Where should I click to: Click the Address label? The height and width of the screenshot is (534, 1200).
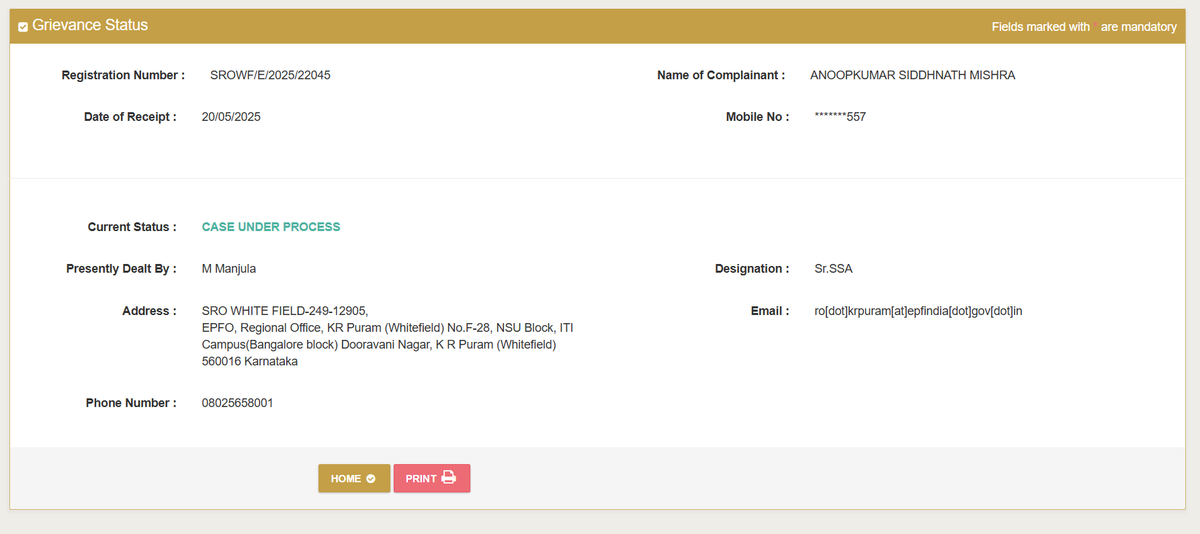(149, 311)
